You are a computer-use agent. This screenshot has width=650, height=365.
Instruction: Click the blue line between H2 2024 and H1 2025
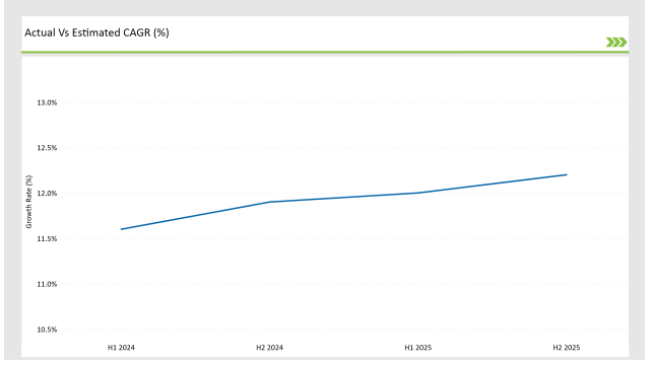344,197
